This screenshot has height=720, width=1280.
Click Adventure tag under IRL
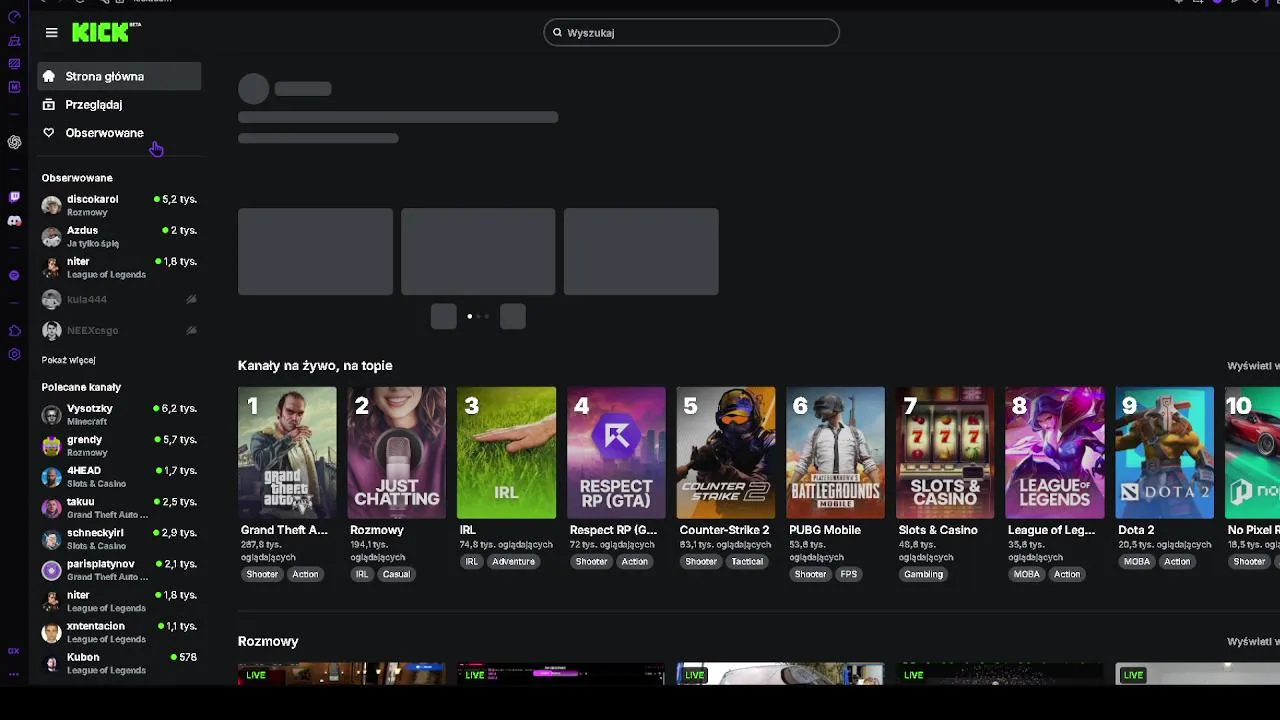(514, 561)
